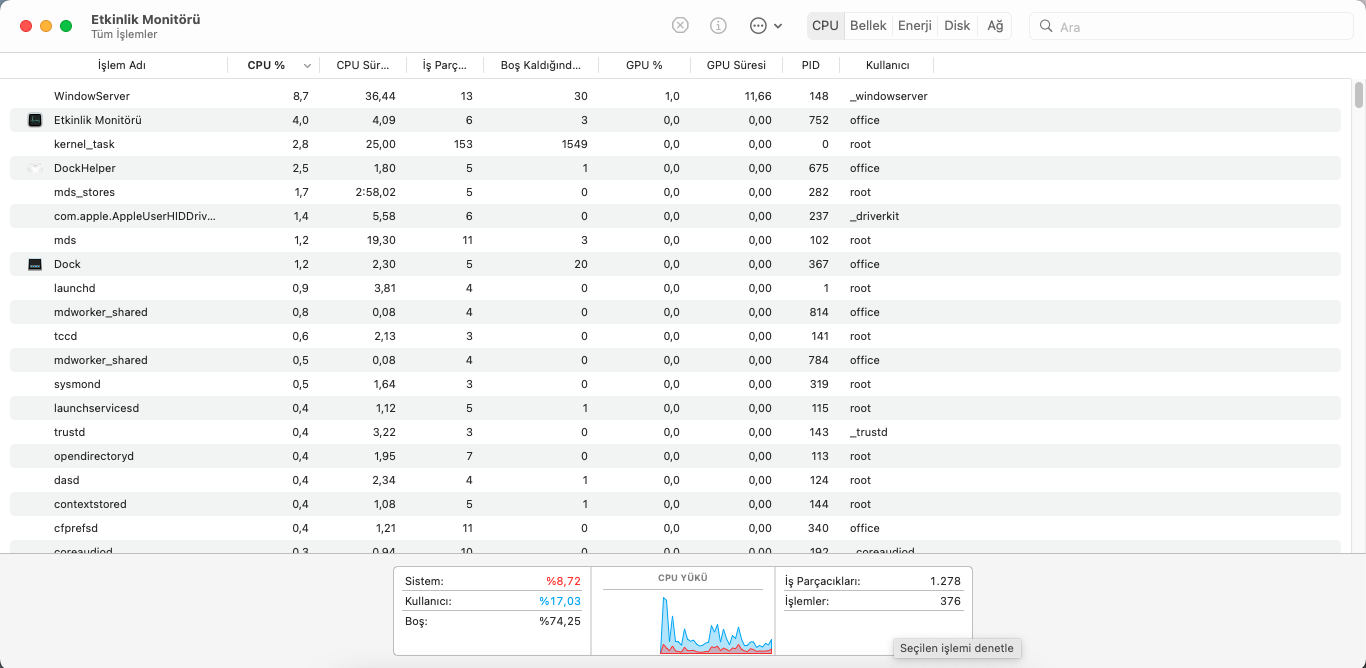Click the DockHelper process name text

[x=85, y=168]
